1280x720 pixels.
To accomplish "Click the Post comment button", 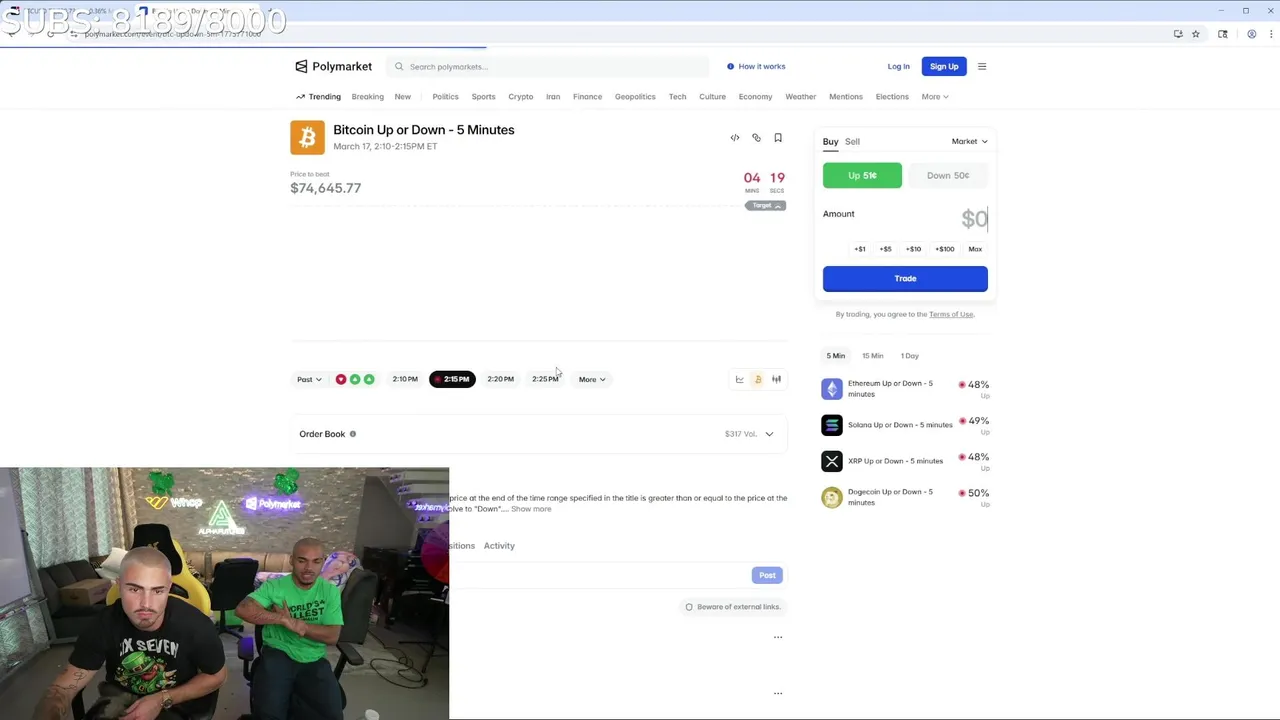I will coord(767,575).
